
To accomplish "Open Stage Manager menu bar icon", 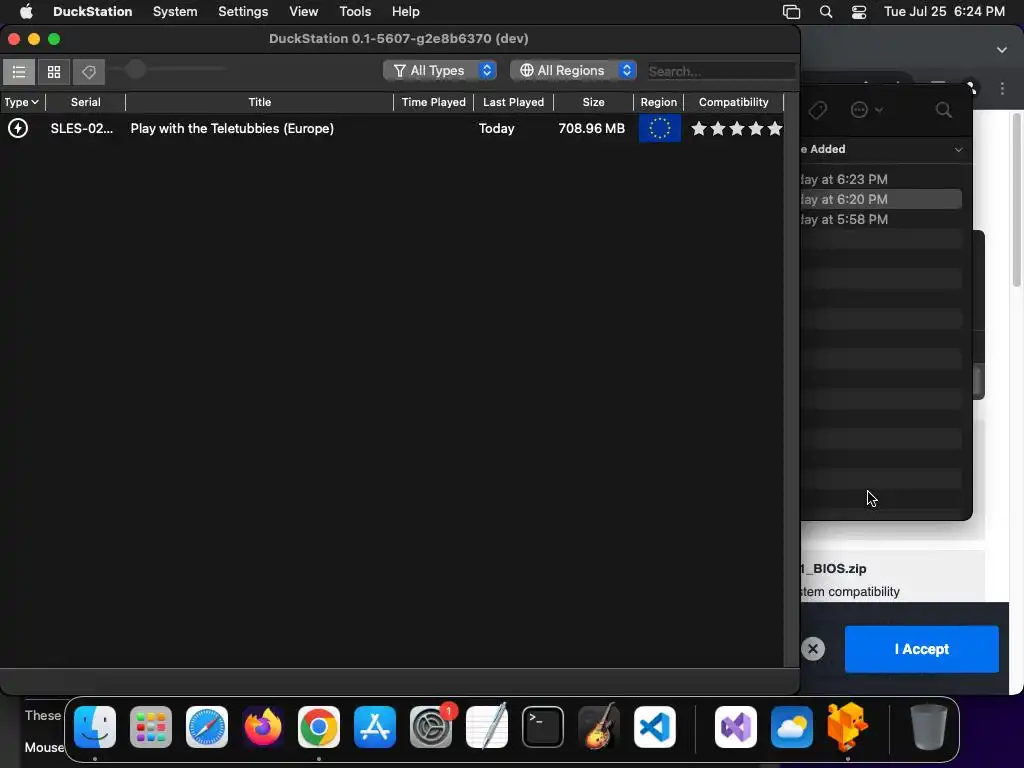I will (792, 12).
